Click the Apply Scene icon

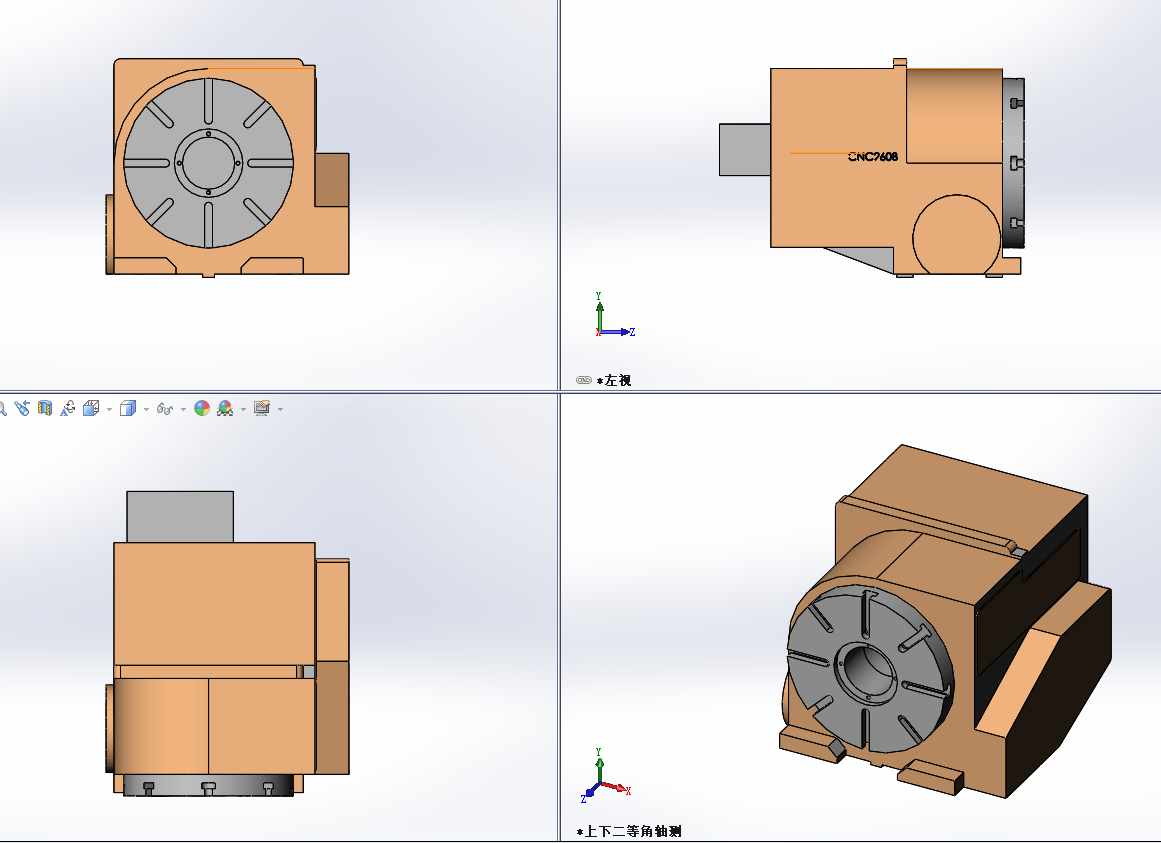pyautogui.click(x=225, y=408)
